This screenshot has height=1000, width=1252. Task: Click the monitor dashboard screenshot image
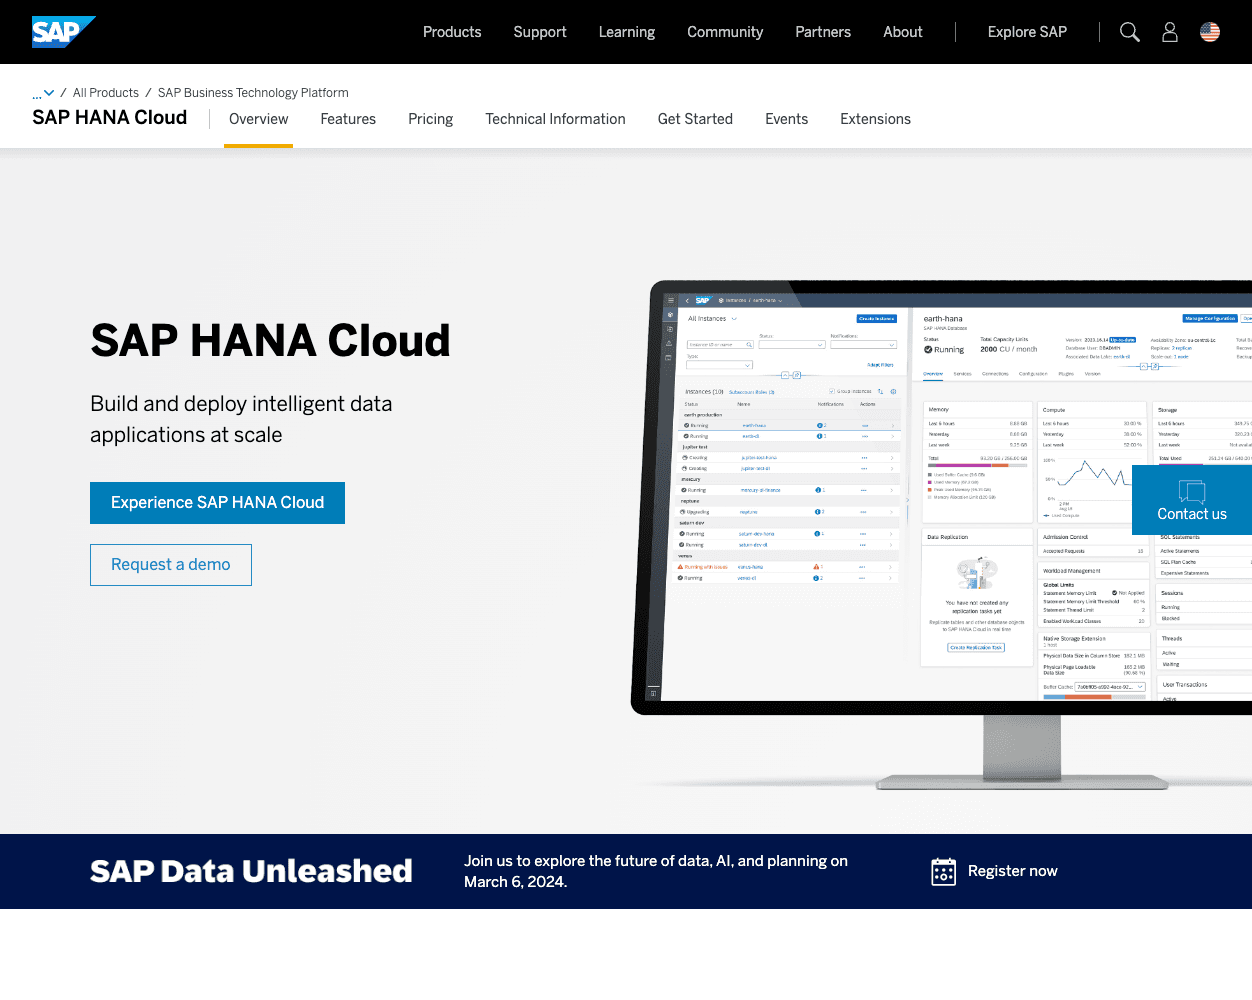coord(941,535)
